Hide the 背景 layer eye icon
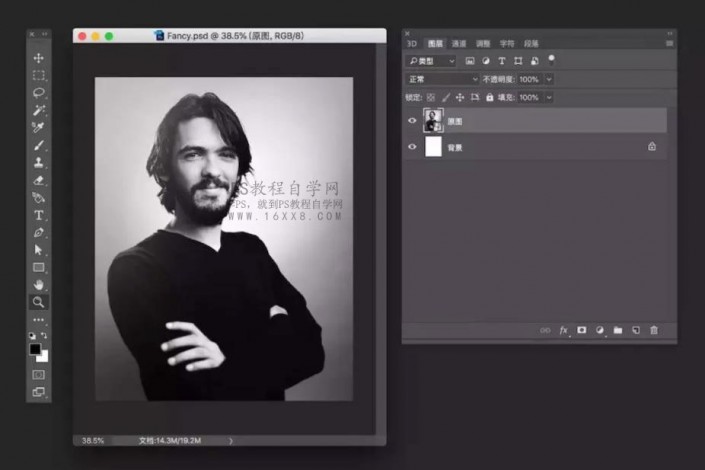The image size is (705, 470). (x=412, y=147)
